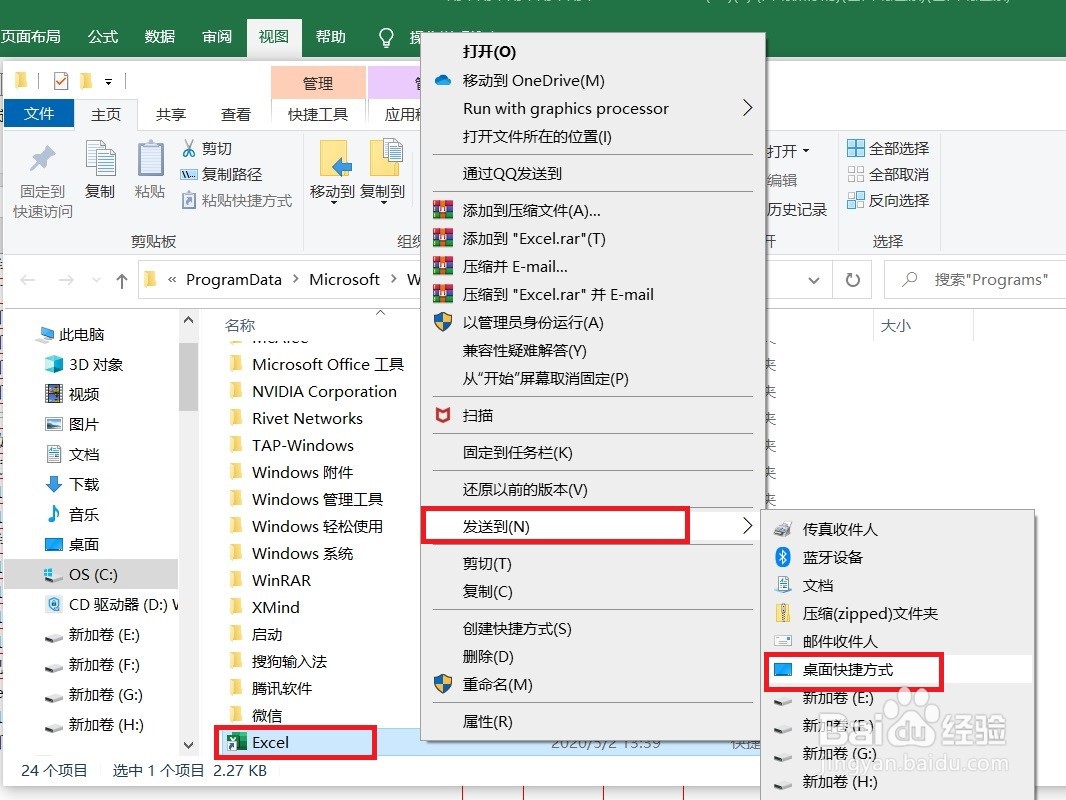The width and height of the screenshot is (1066, 800).
Task: Click the Name column header
Action: pos(240,326)
